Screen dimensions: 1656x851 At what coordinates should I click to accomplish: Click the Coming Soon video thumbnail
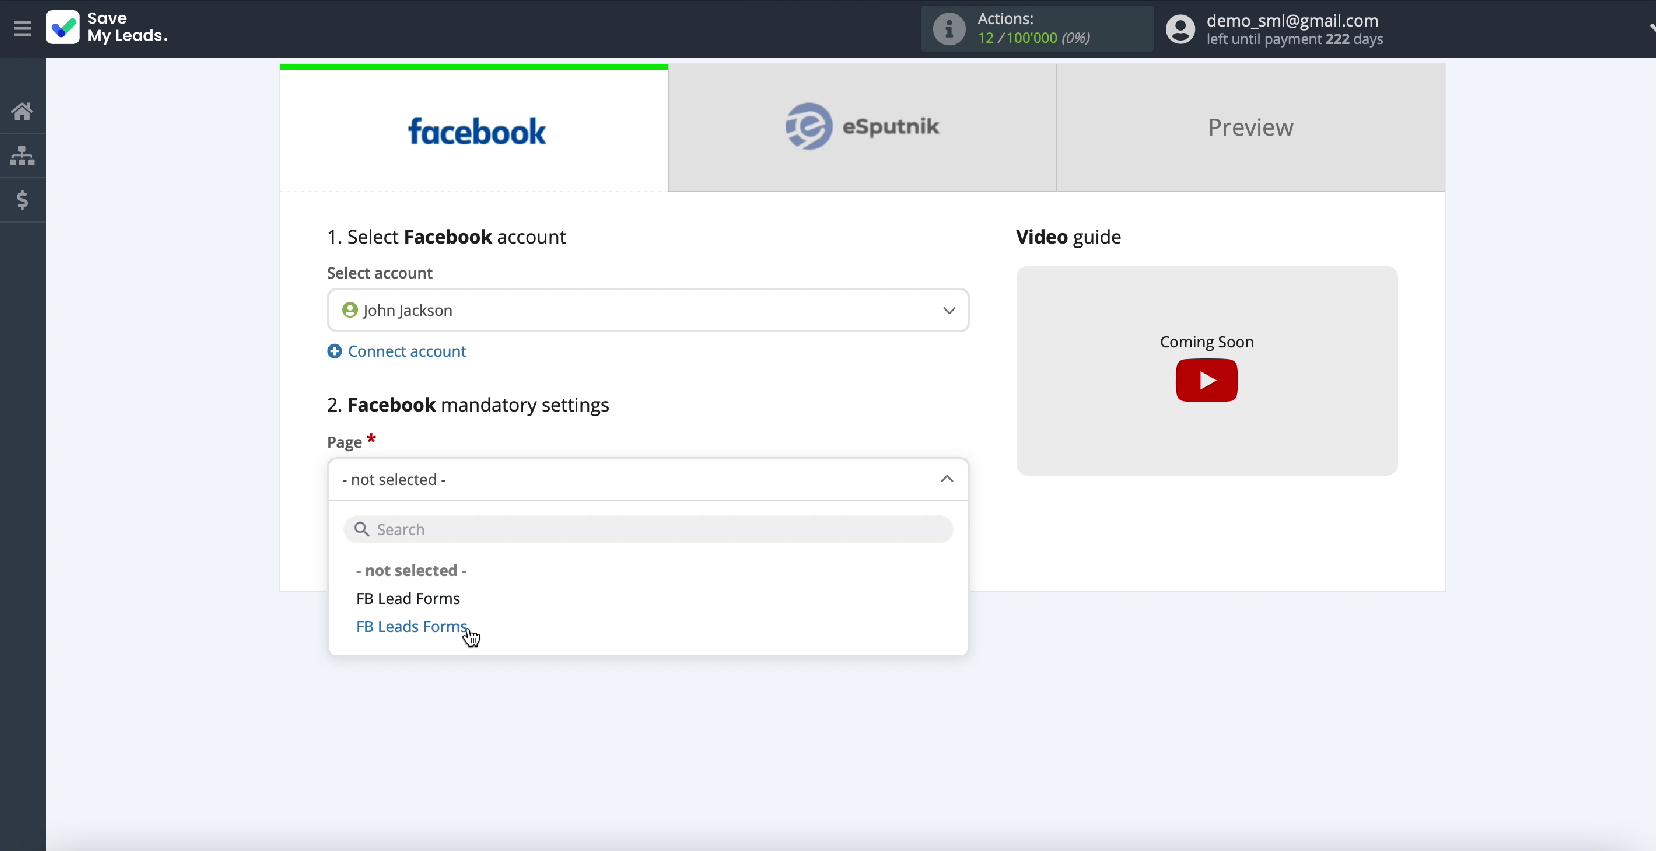tap(1207, 370)
